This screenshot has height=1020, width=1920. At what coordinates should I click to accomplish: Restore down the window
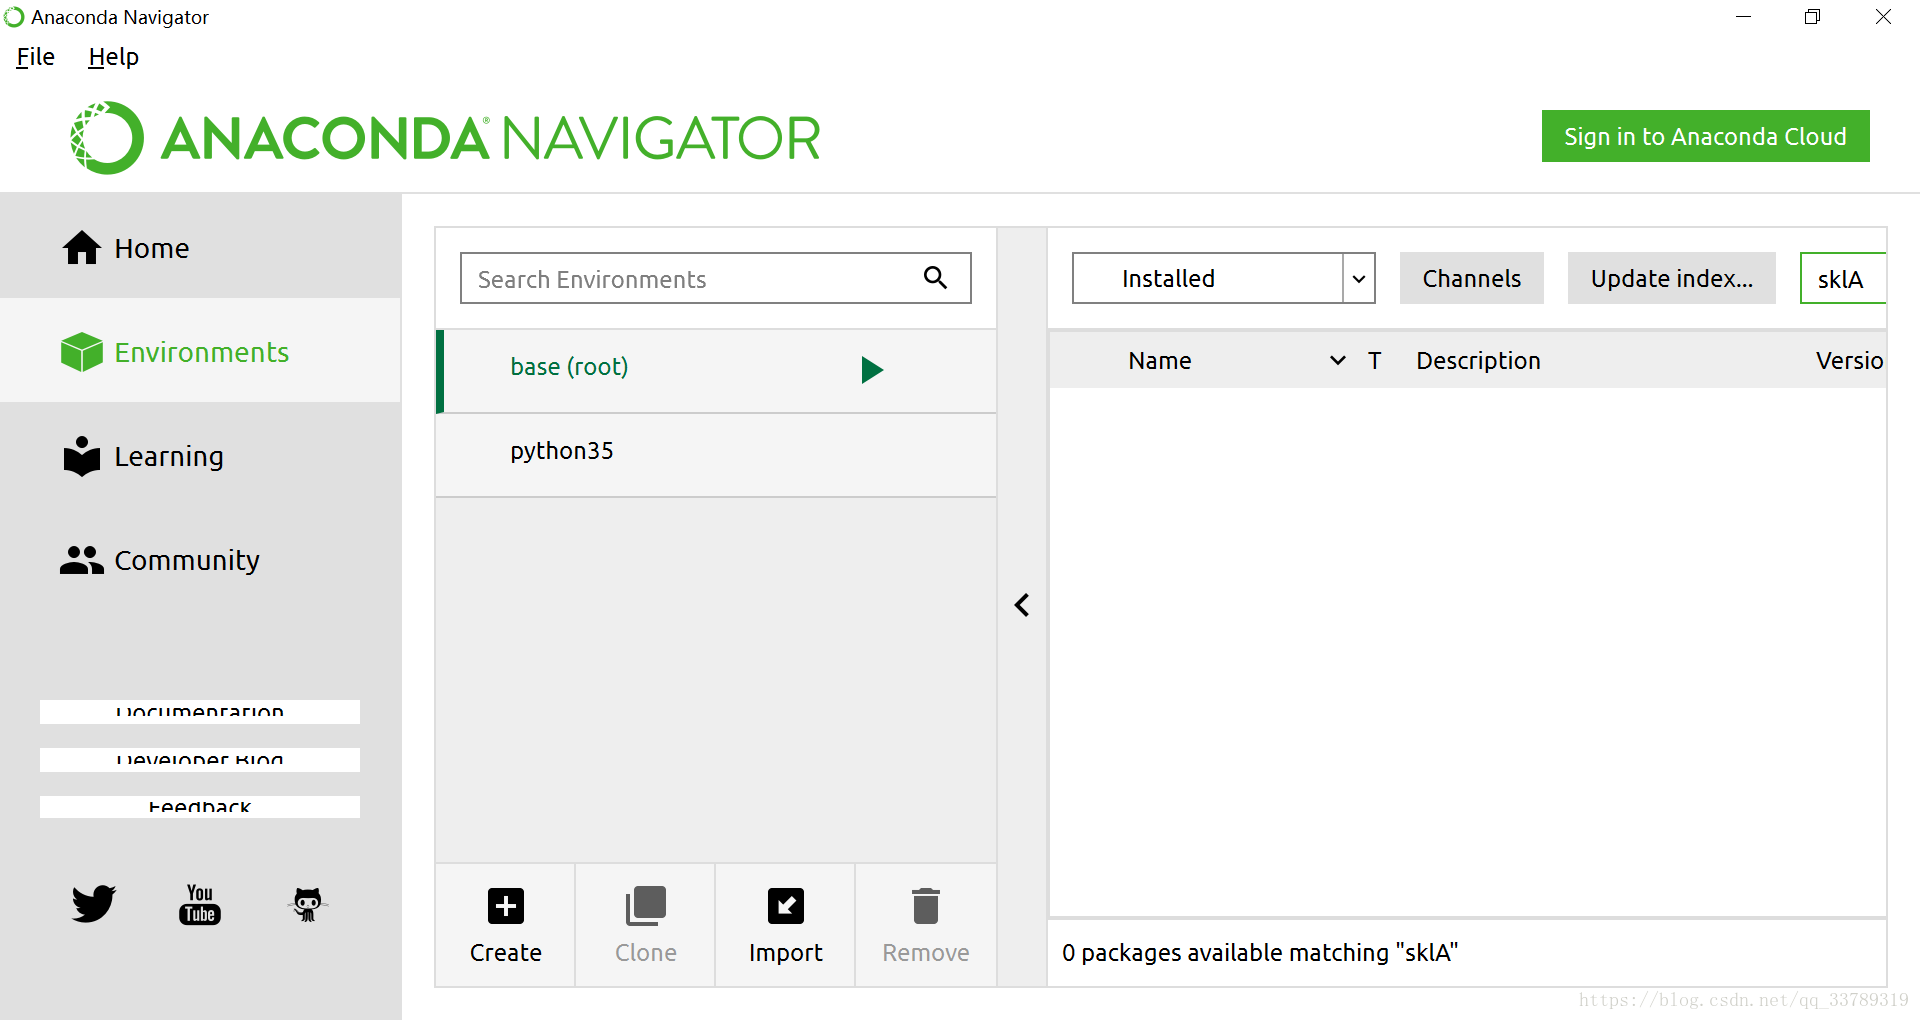1812,17
